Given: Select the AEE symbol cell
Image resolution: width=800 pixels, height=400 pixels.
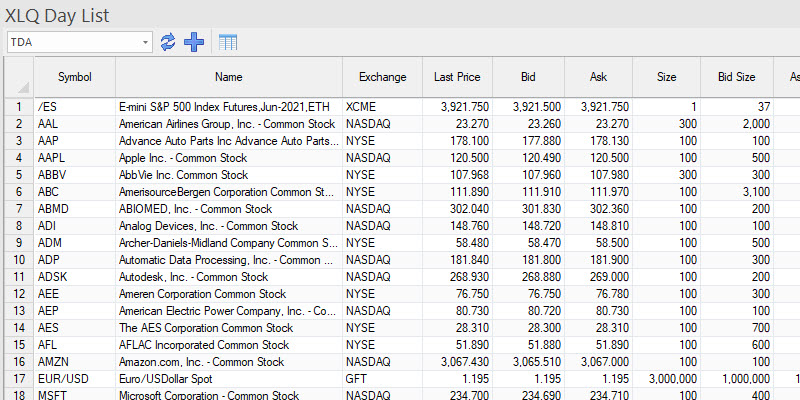Looking at the screenshot, I should 75,294.
